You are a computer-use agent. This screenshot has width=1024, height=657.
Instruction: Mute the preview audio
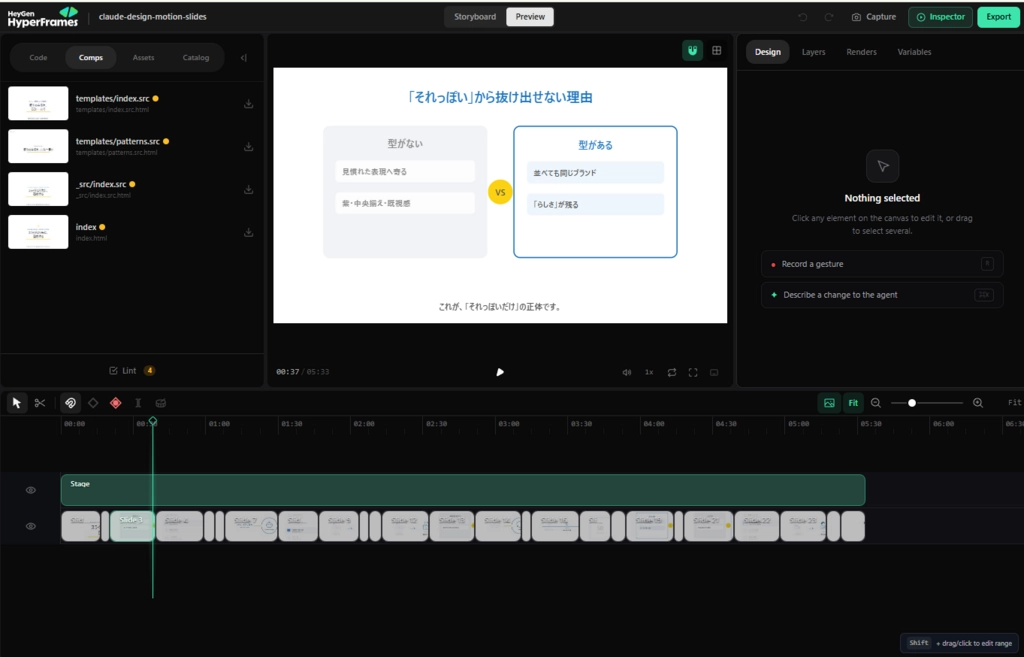627,372
